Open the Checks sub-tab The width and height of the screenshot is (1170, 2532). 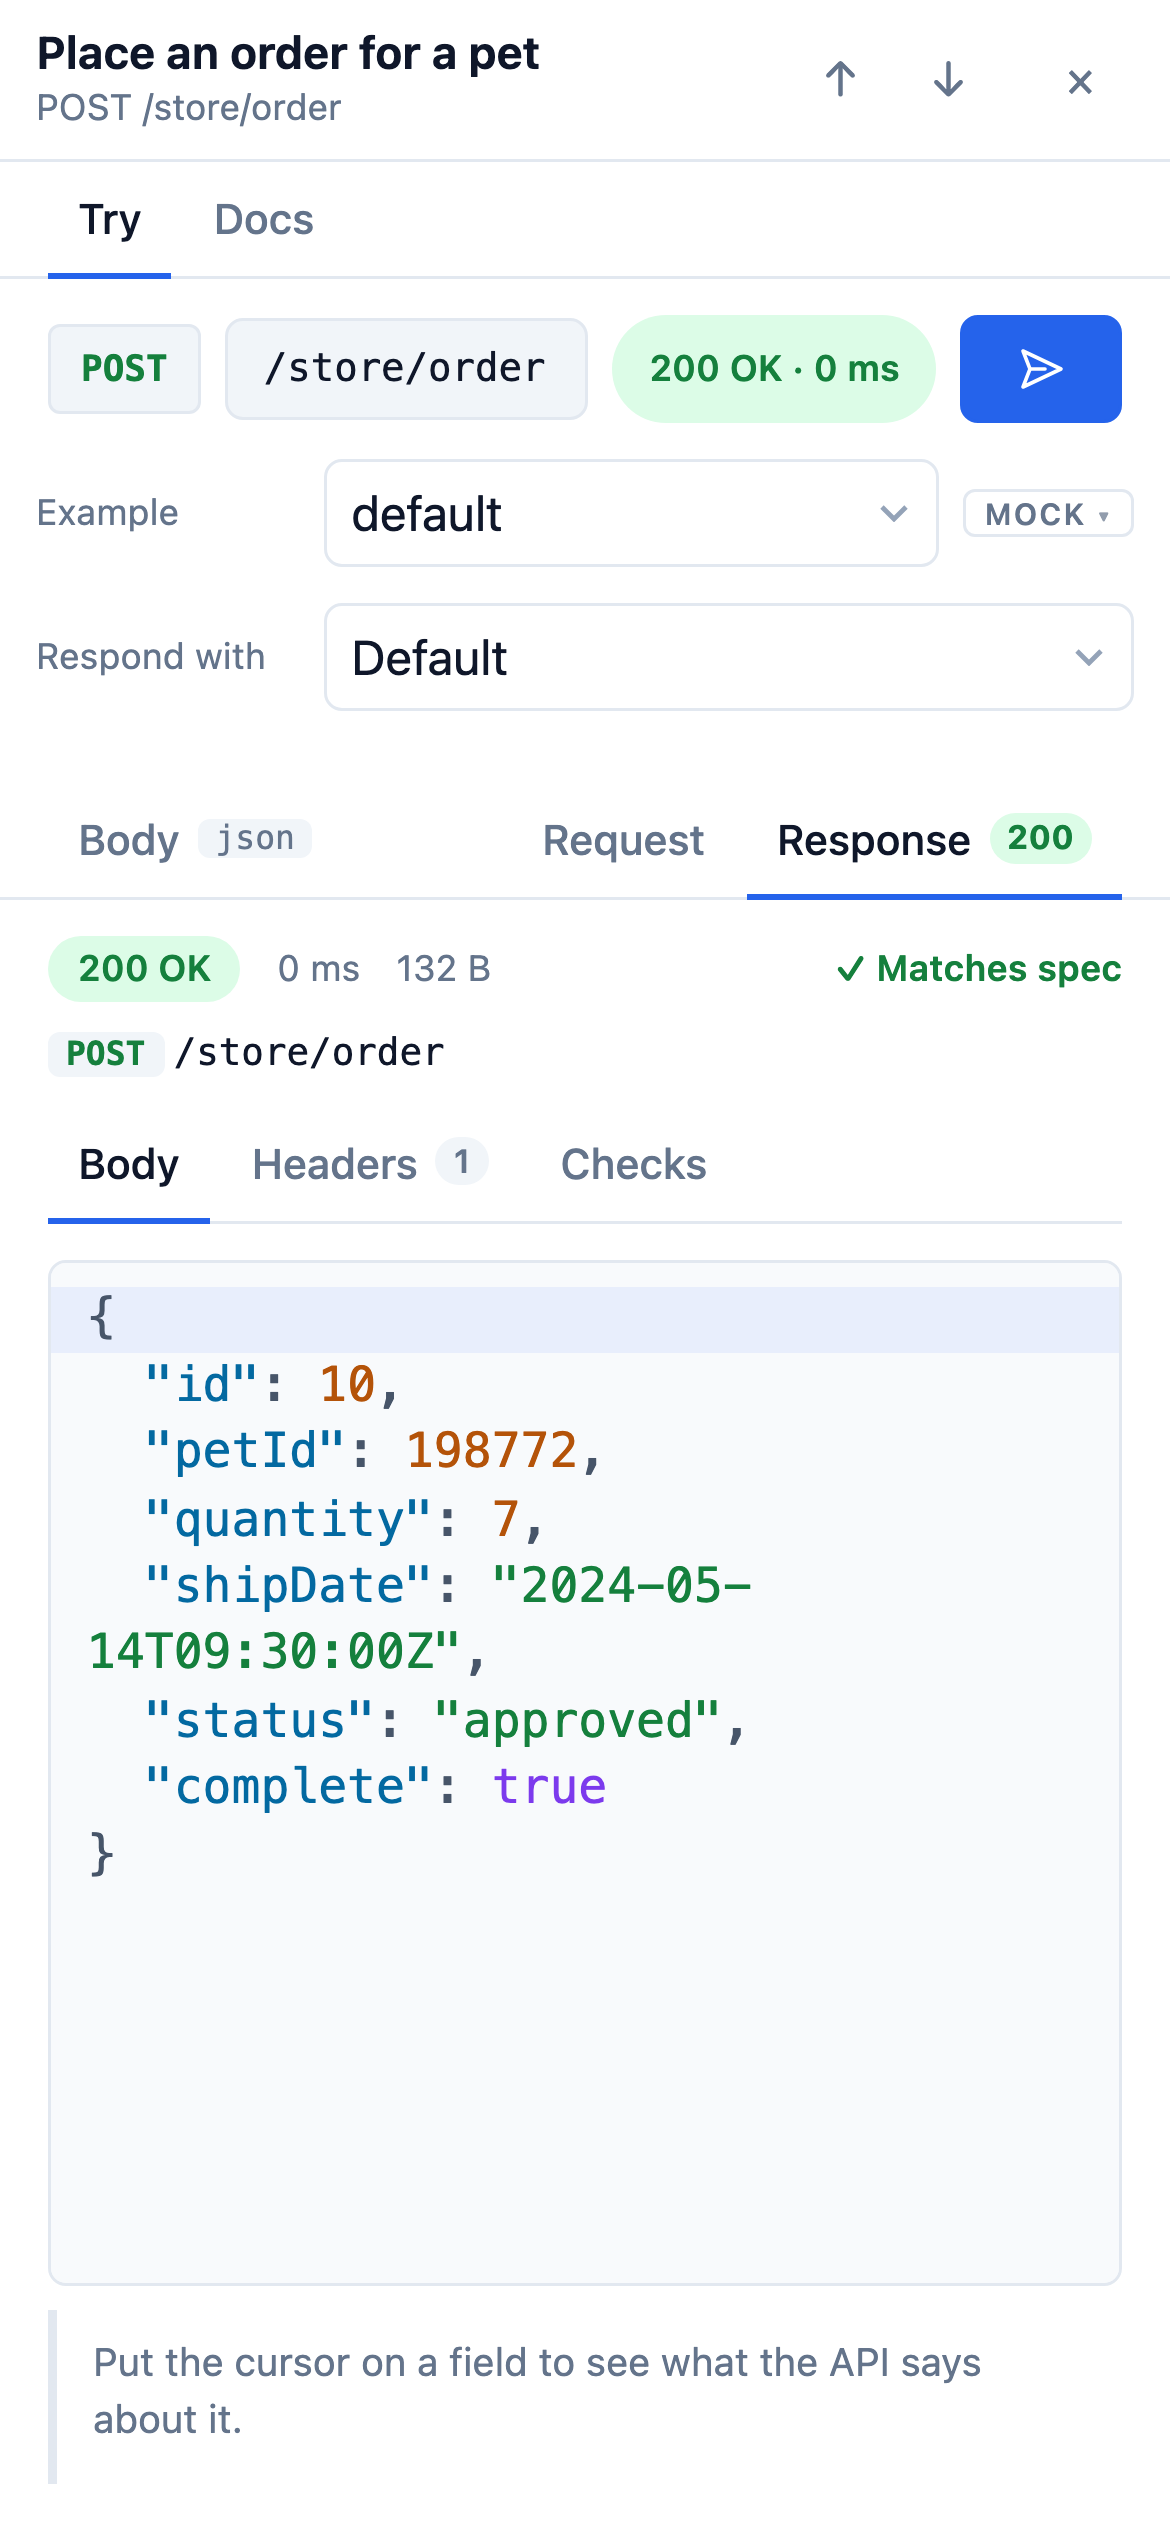(x=633, y=1165)
